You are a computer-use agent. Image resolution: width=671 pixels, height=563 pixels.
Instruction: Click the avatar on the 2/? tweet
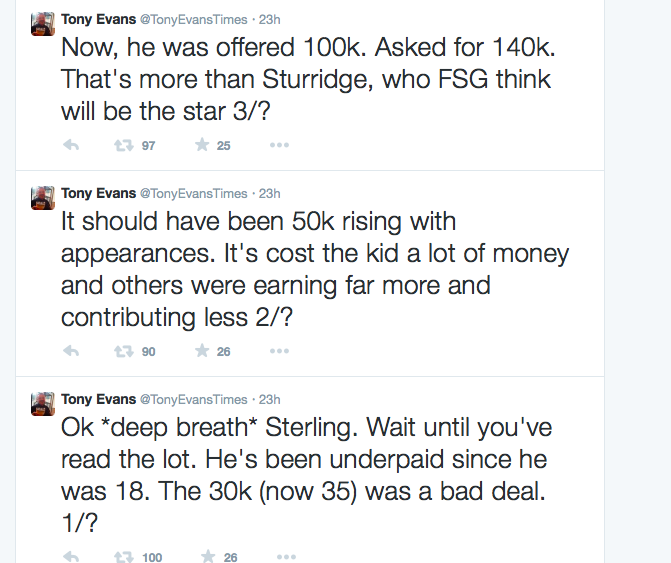pyautogui.click(x=42, y=197)
